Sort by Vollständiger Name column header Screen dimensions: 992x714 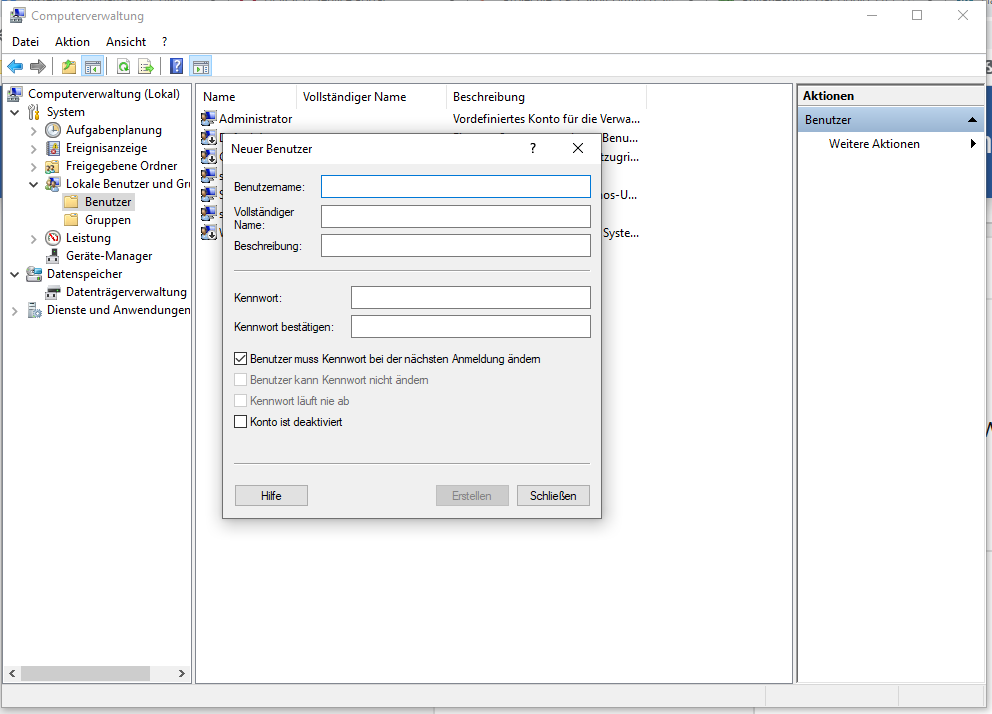click(371, 97)
